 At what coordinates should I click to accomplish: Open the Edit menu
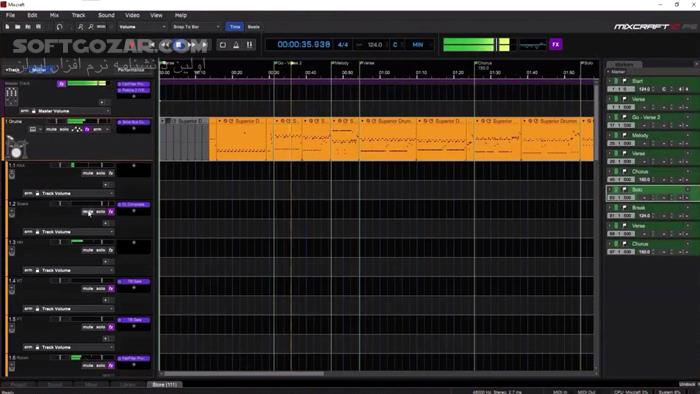coord(32,15)
